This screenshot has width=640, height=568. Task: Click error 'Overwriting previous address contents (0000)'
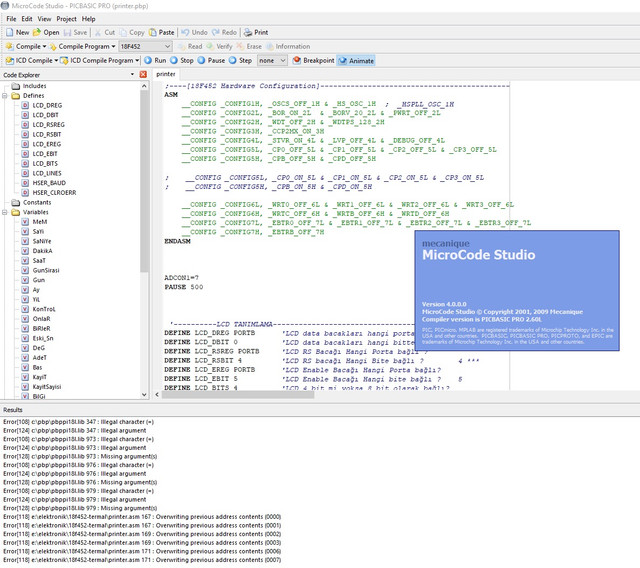[x=142, y=517]
